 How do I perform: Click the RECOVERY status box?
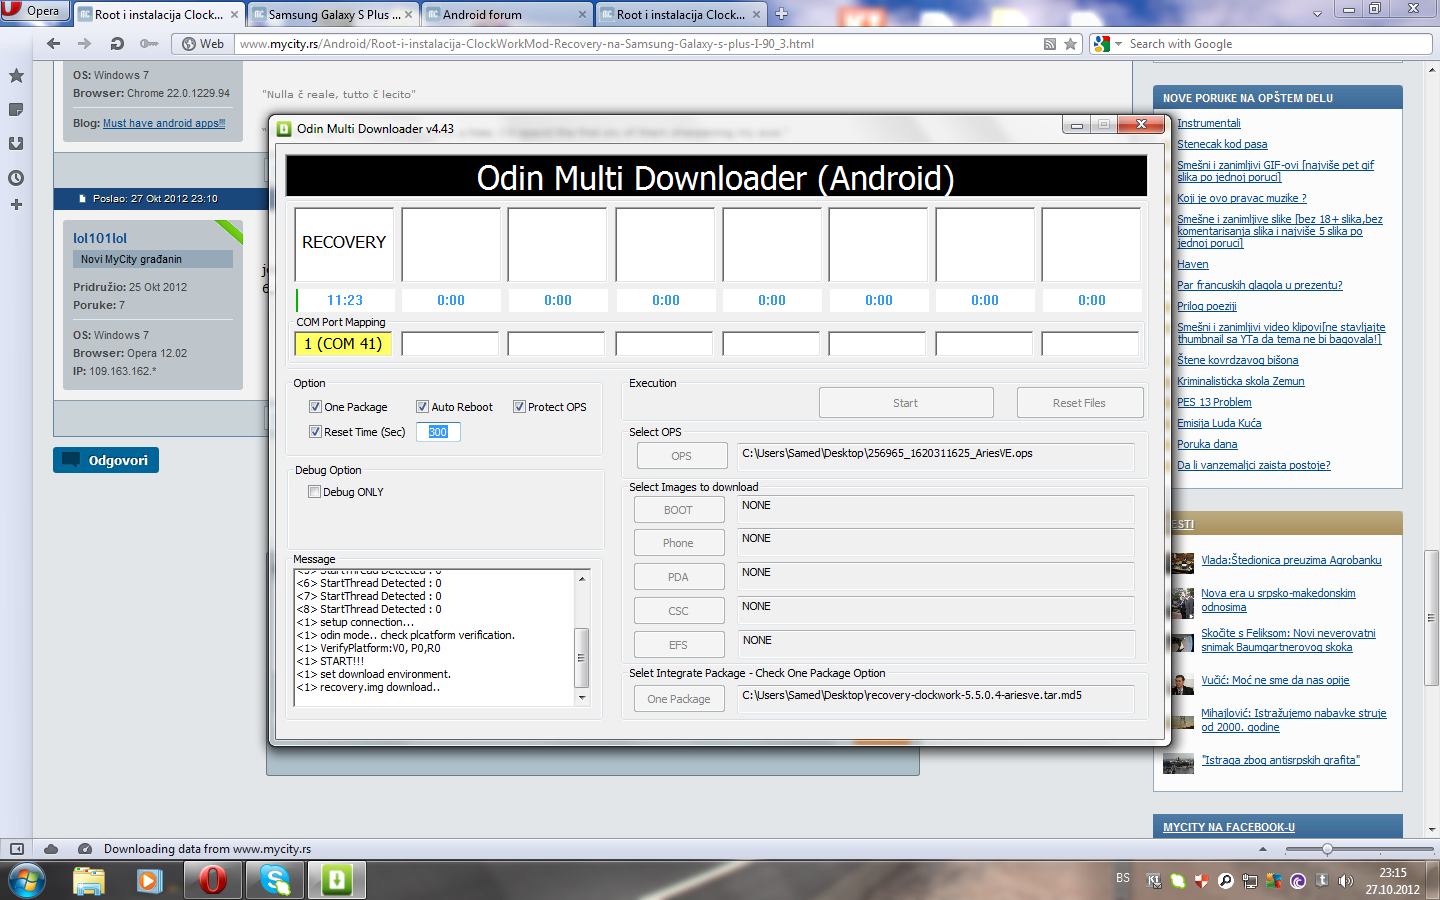point(344,244)
